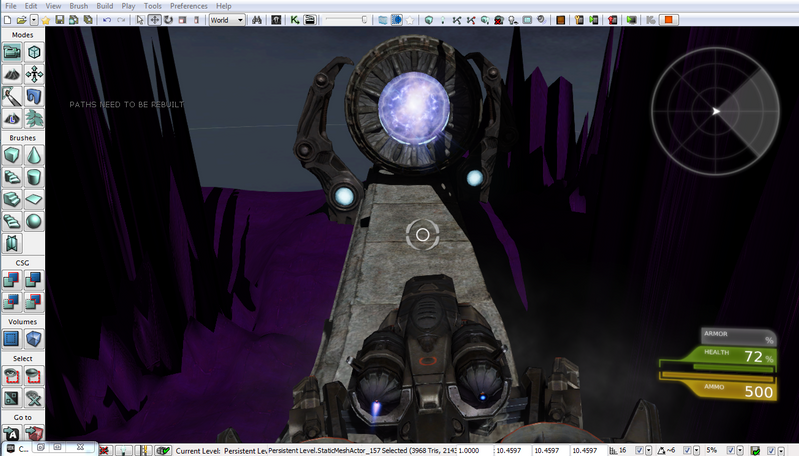Create a Sheet builder brush
This screenshot has width=799, height=456.
click(x=34, y=199)
